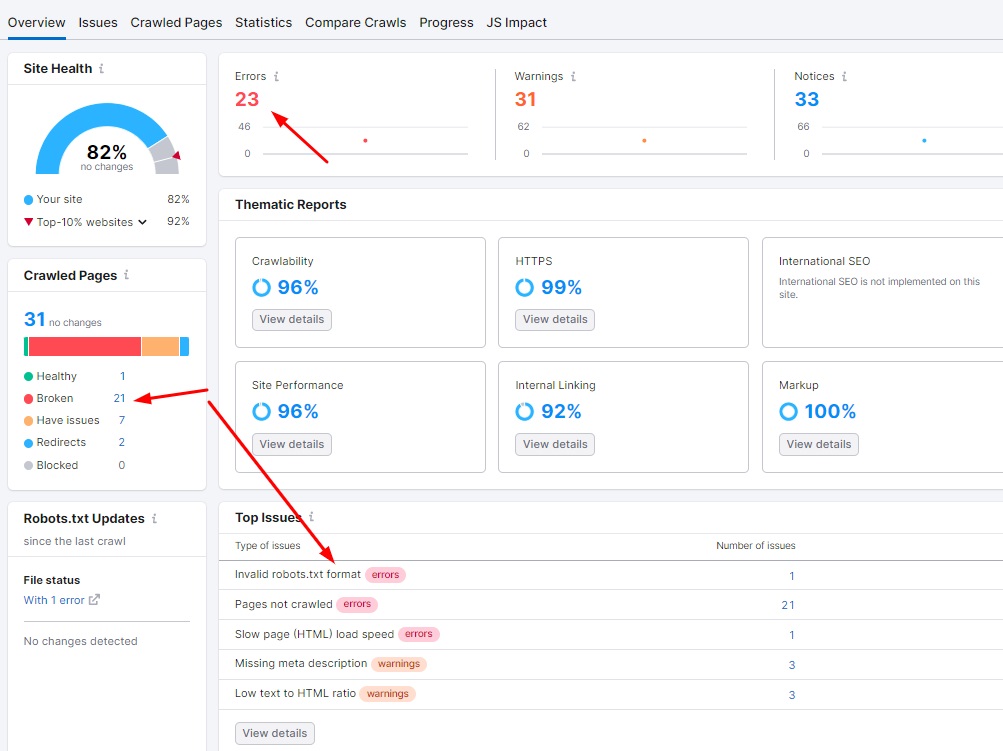Open the Top Issues info tooltip
Image resolution: width=1003 pixels, height=751 pixels.
tap(310, 516)
